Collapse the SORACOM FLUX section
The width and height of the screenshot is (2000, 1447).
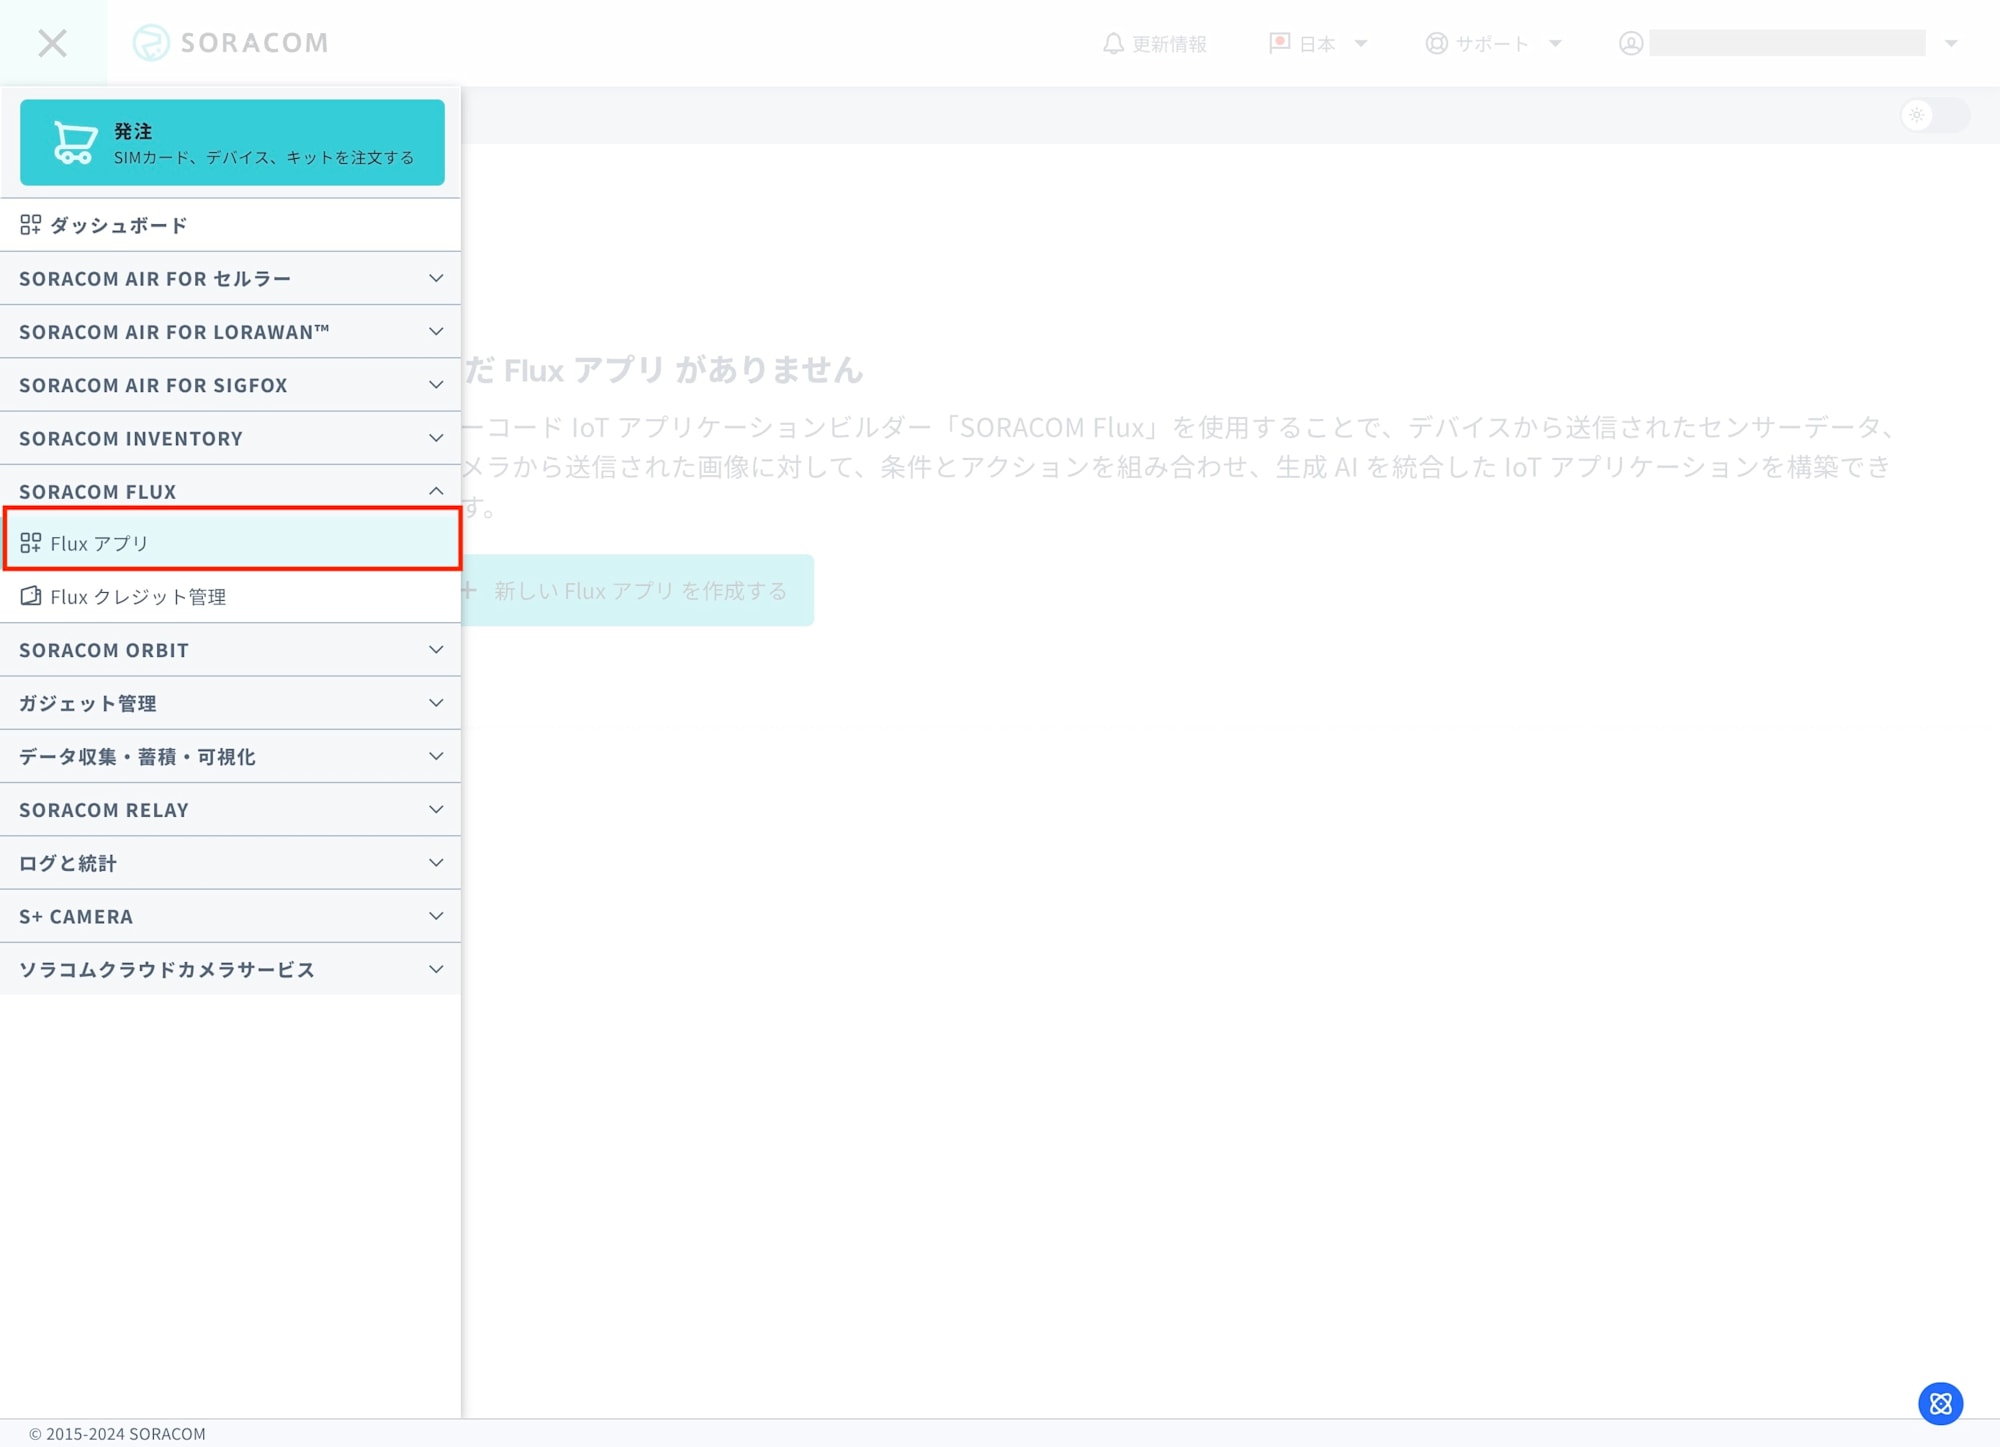coord(230,491)
